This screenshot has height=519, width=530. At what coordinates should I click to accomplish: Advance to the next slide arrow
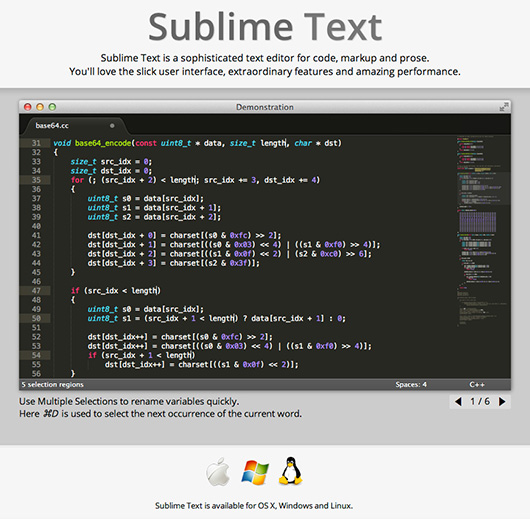click(x=502, y=402)
